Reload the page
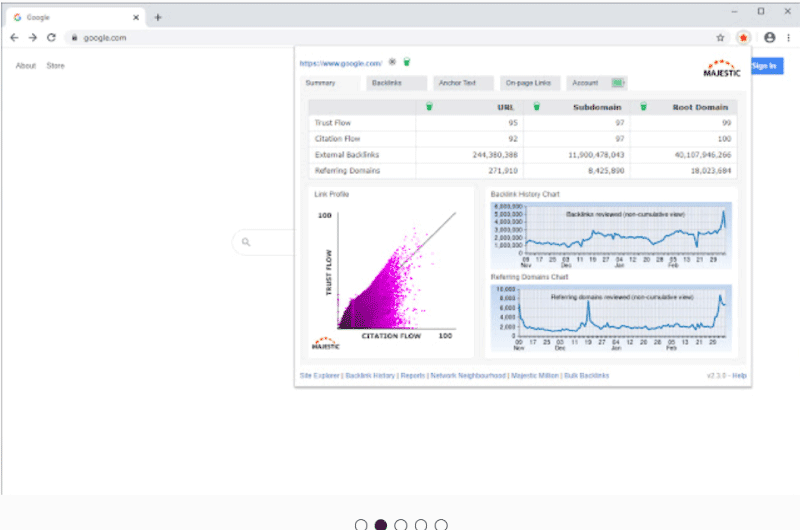Image resolution: width=800 pixels, height=530 pixels. click(x=51, y=38)
